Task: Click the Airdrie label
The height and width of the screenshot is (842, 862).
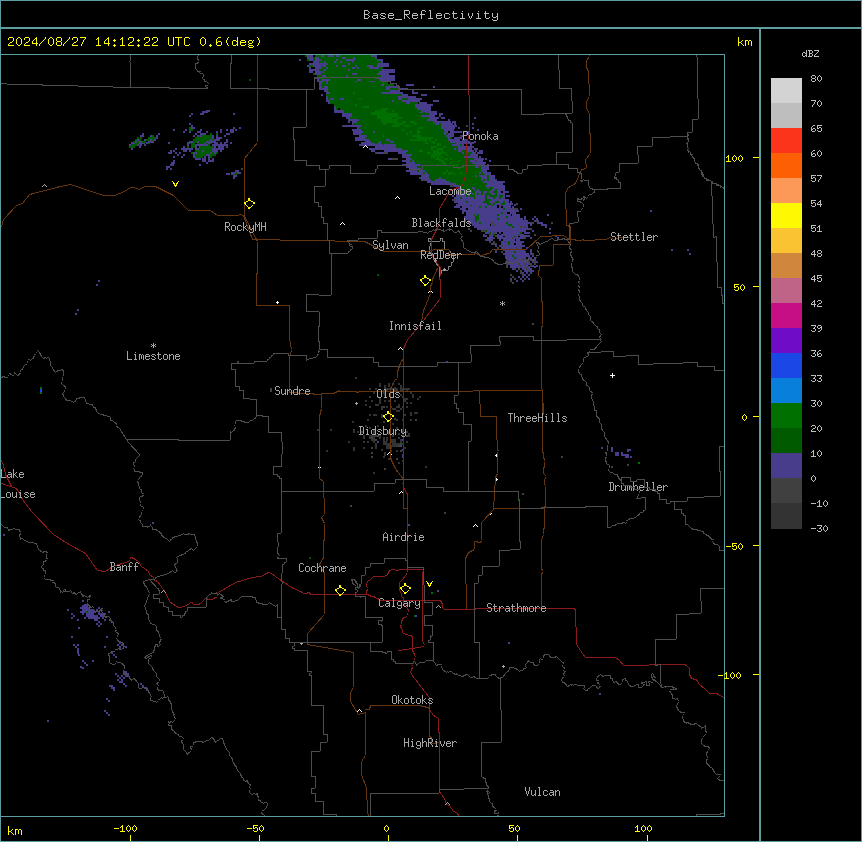Action: tap(403, 537)
